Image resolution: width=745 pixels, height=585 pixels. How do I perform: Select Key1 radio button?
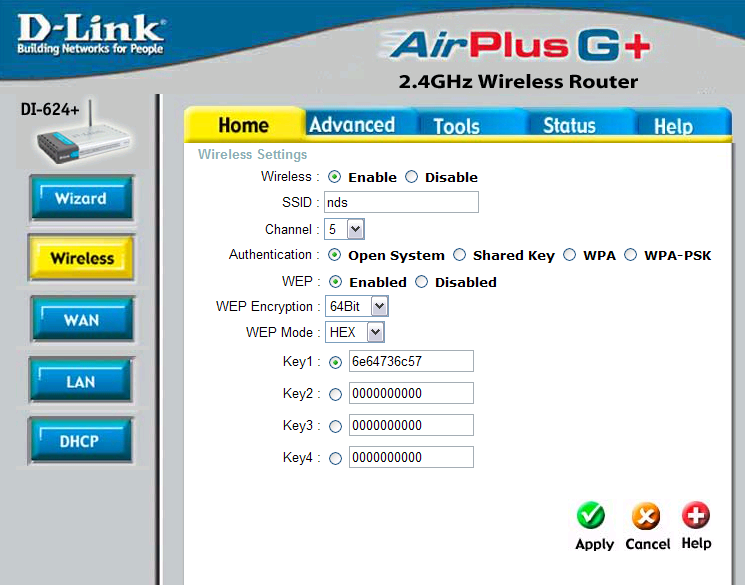click(x=335, y=363)
